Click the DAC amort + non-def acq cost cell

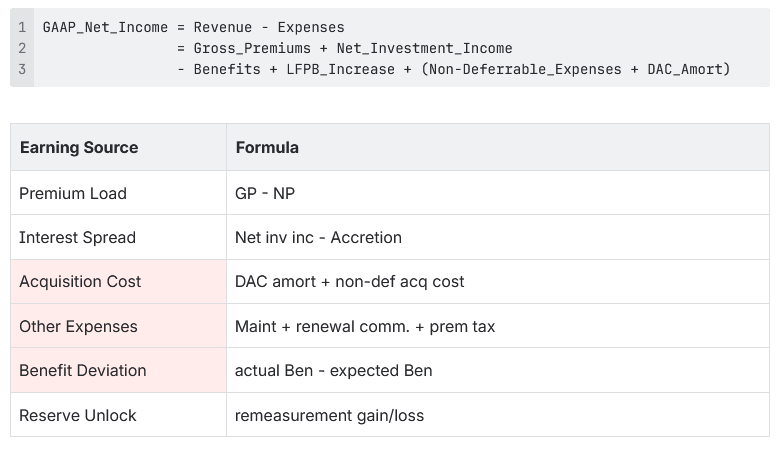349,282
